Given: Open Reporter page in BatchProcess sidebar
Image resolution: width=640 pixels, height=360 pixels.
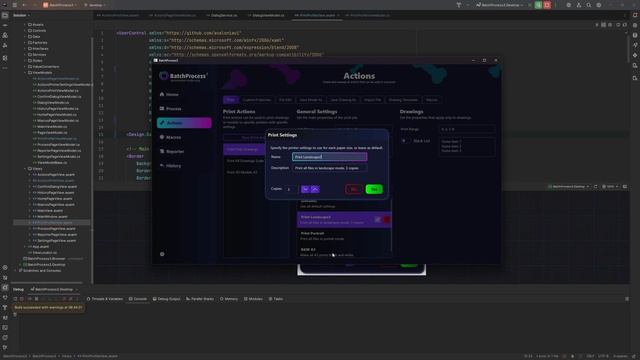Looking at the screenshot, I should 184,151.
